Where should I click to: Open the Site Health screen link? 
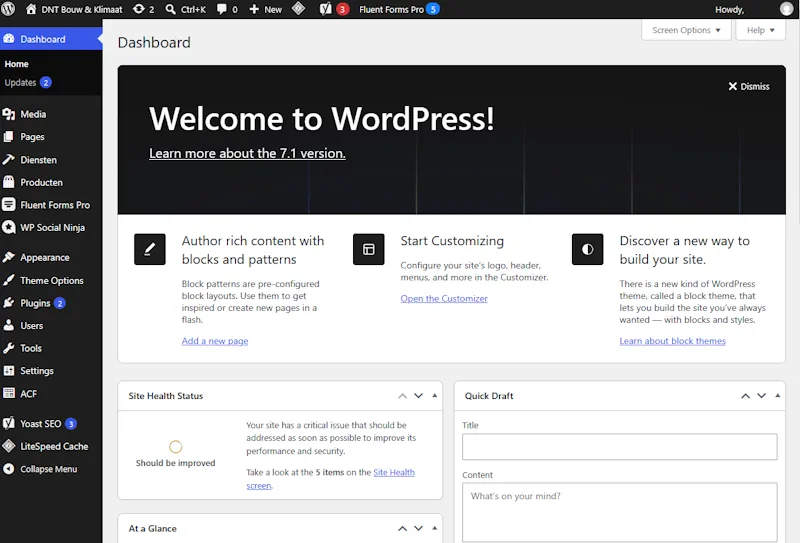tap(393, 473)
